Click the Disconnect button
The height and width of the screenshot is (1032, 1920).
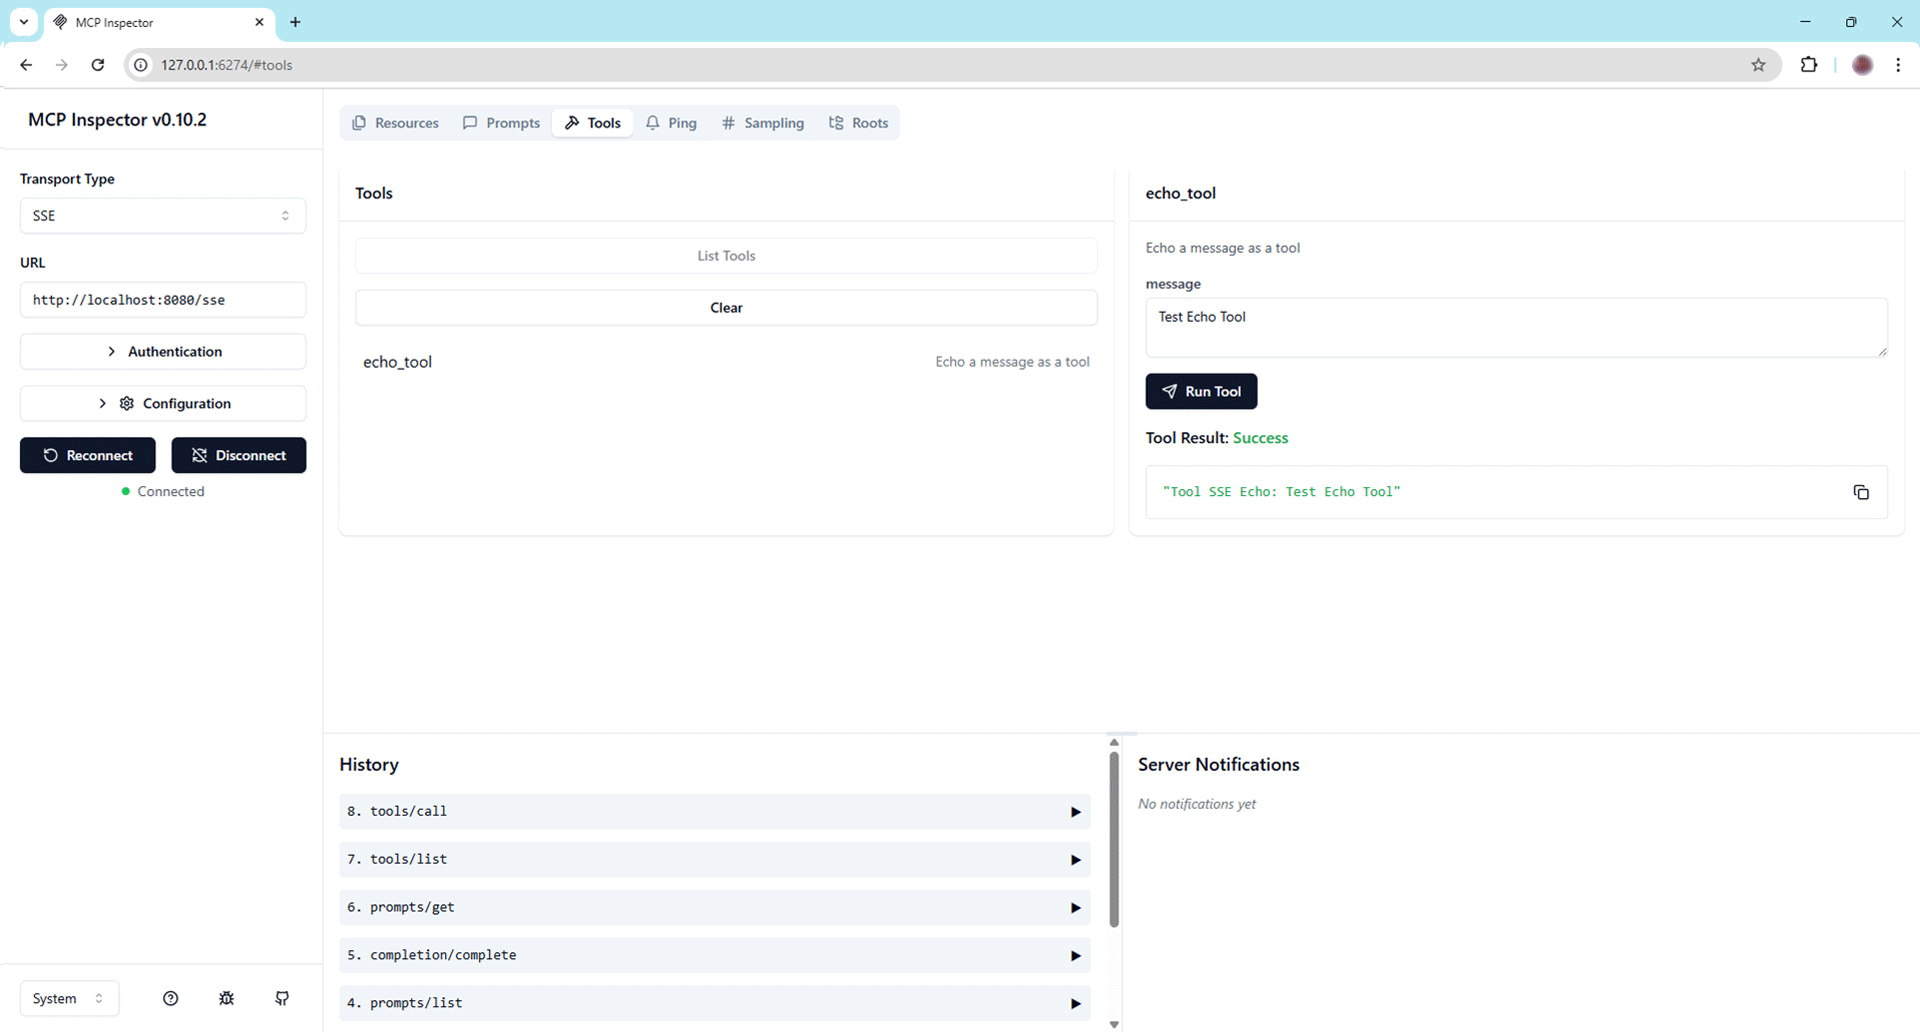[x=239, y=455]
